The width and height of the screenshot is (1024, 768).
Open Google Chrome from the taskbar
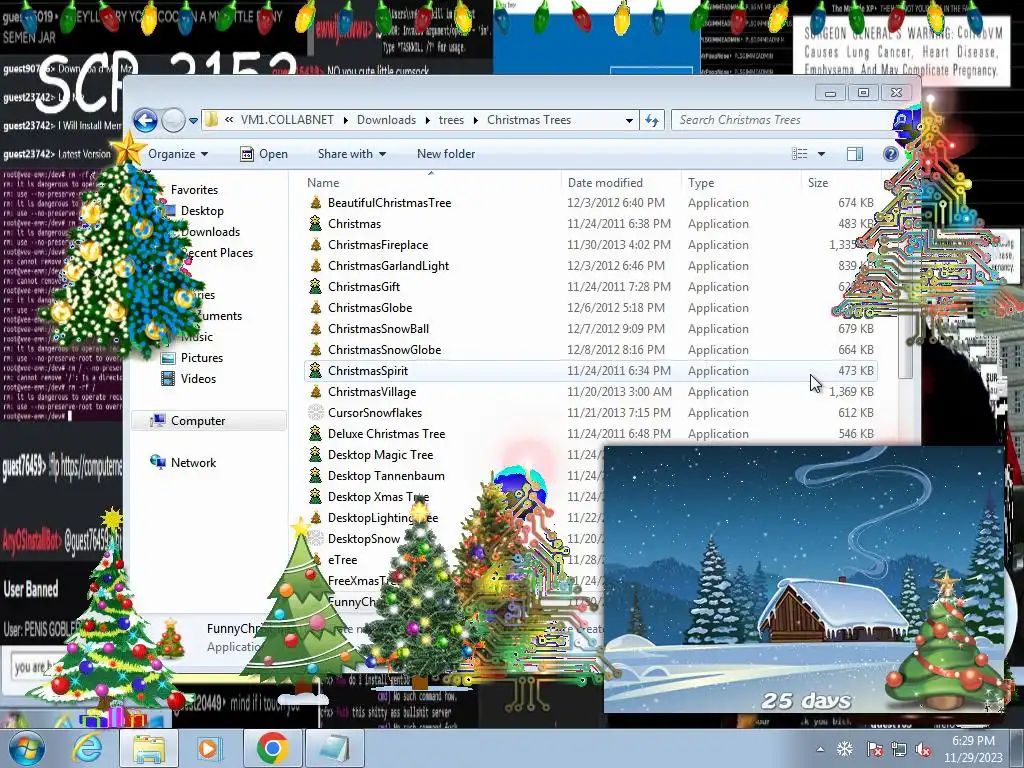click(x=272, y=748)
